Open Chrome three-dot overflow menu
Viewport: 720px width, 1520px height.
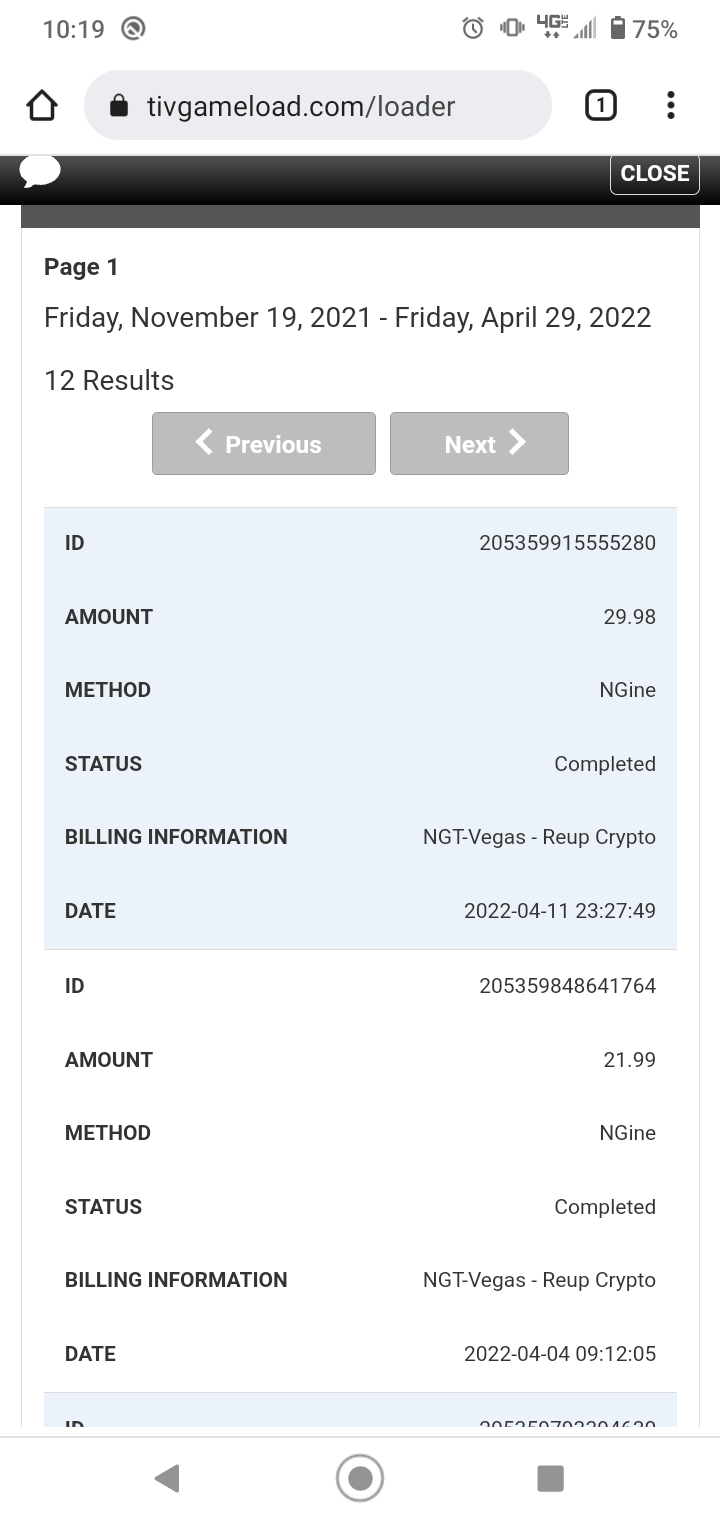(670, 105)
